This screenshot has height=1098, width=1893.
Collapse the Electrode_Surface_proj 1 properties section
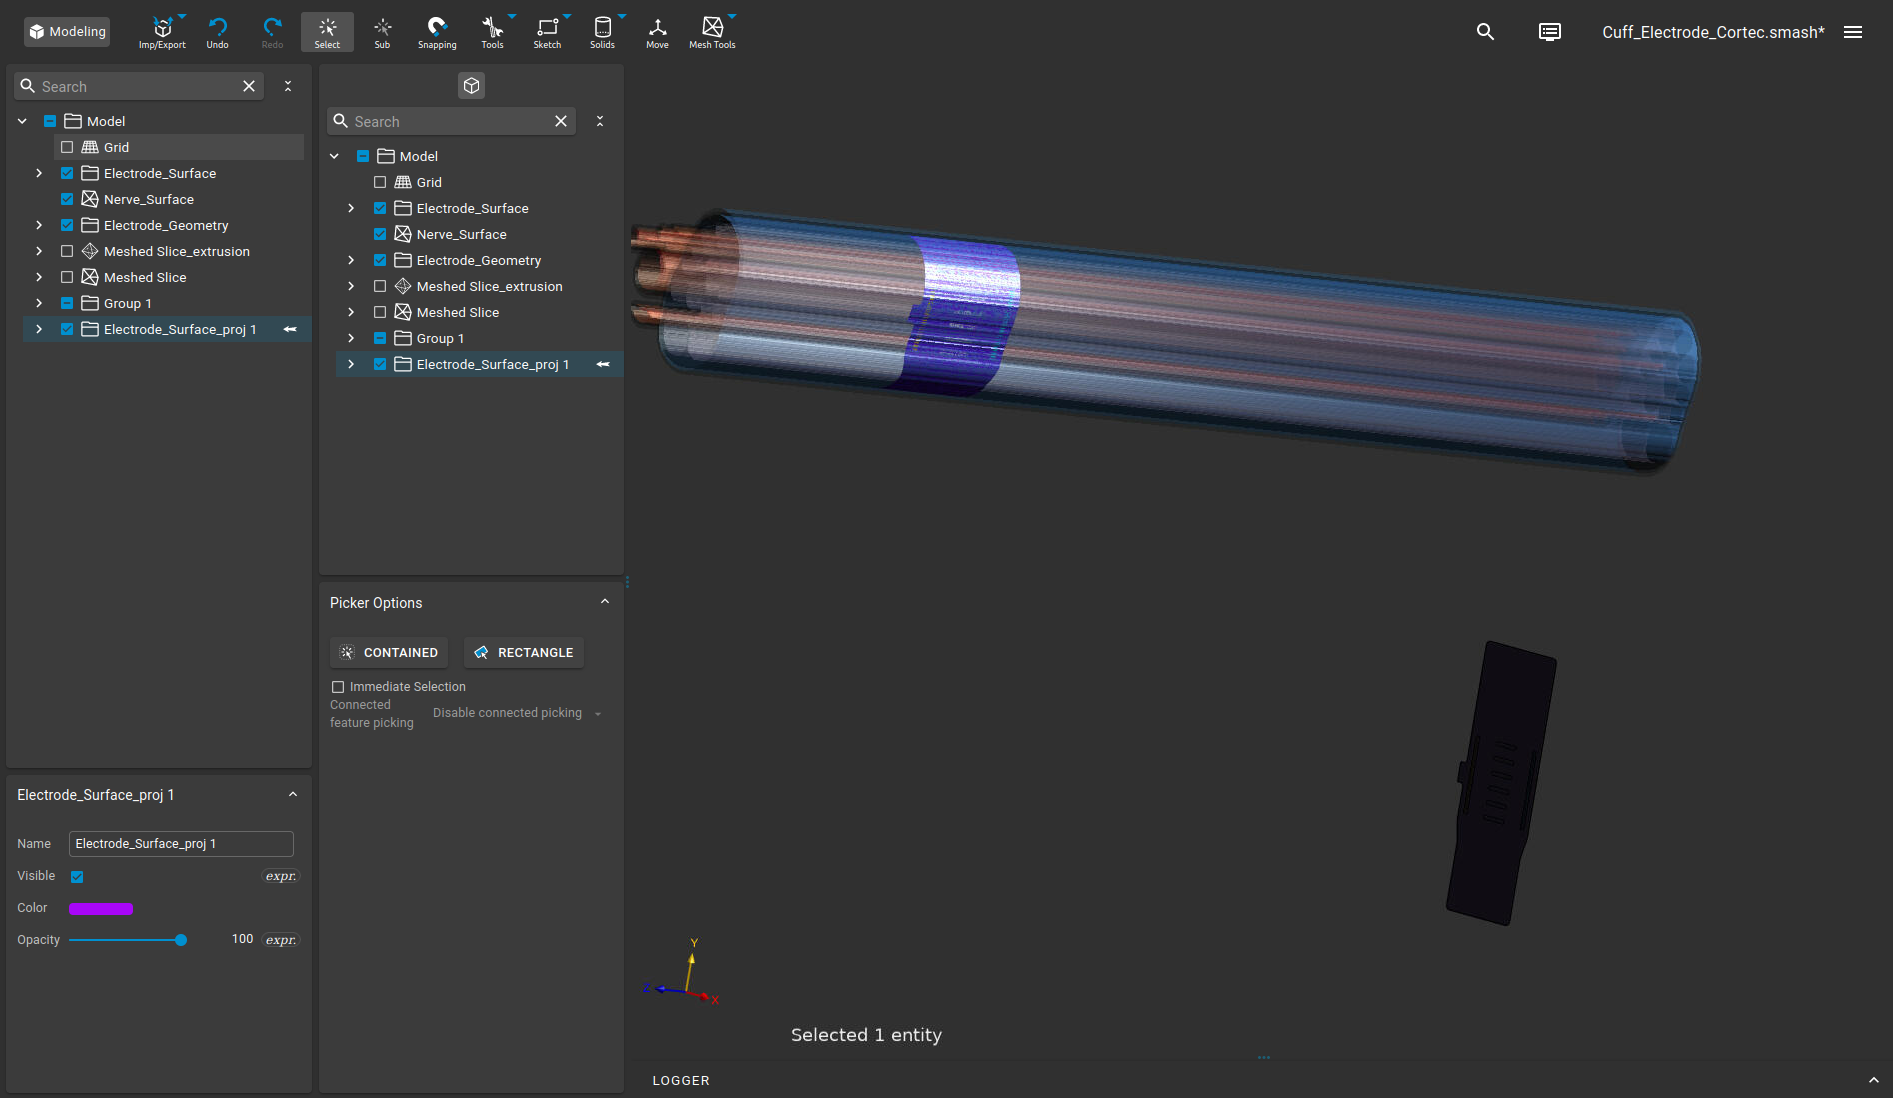(x=293, y=795)
